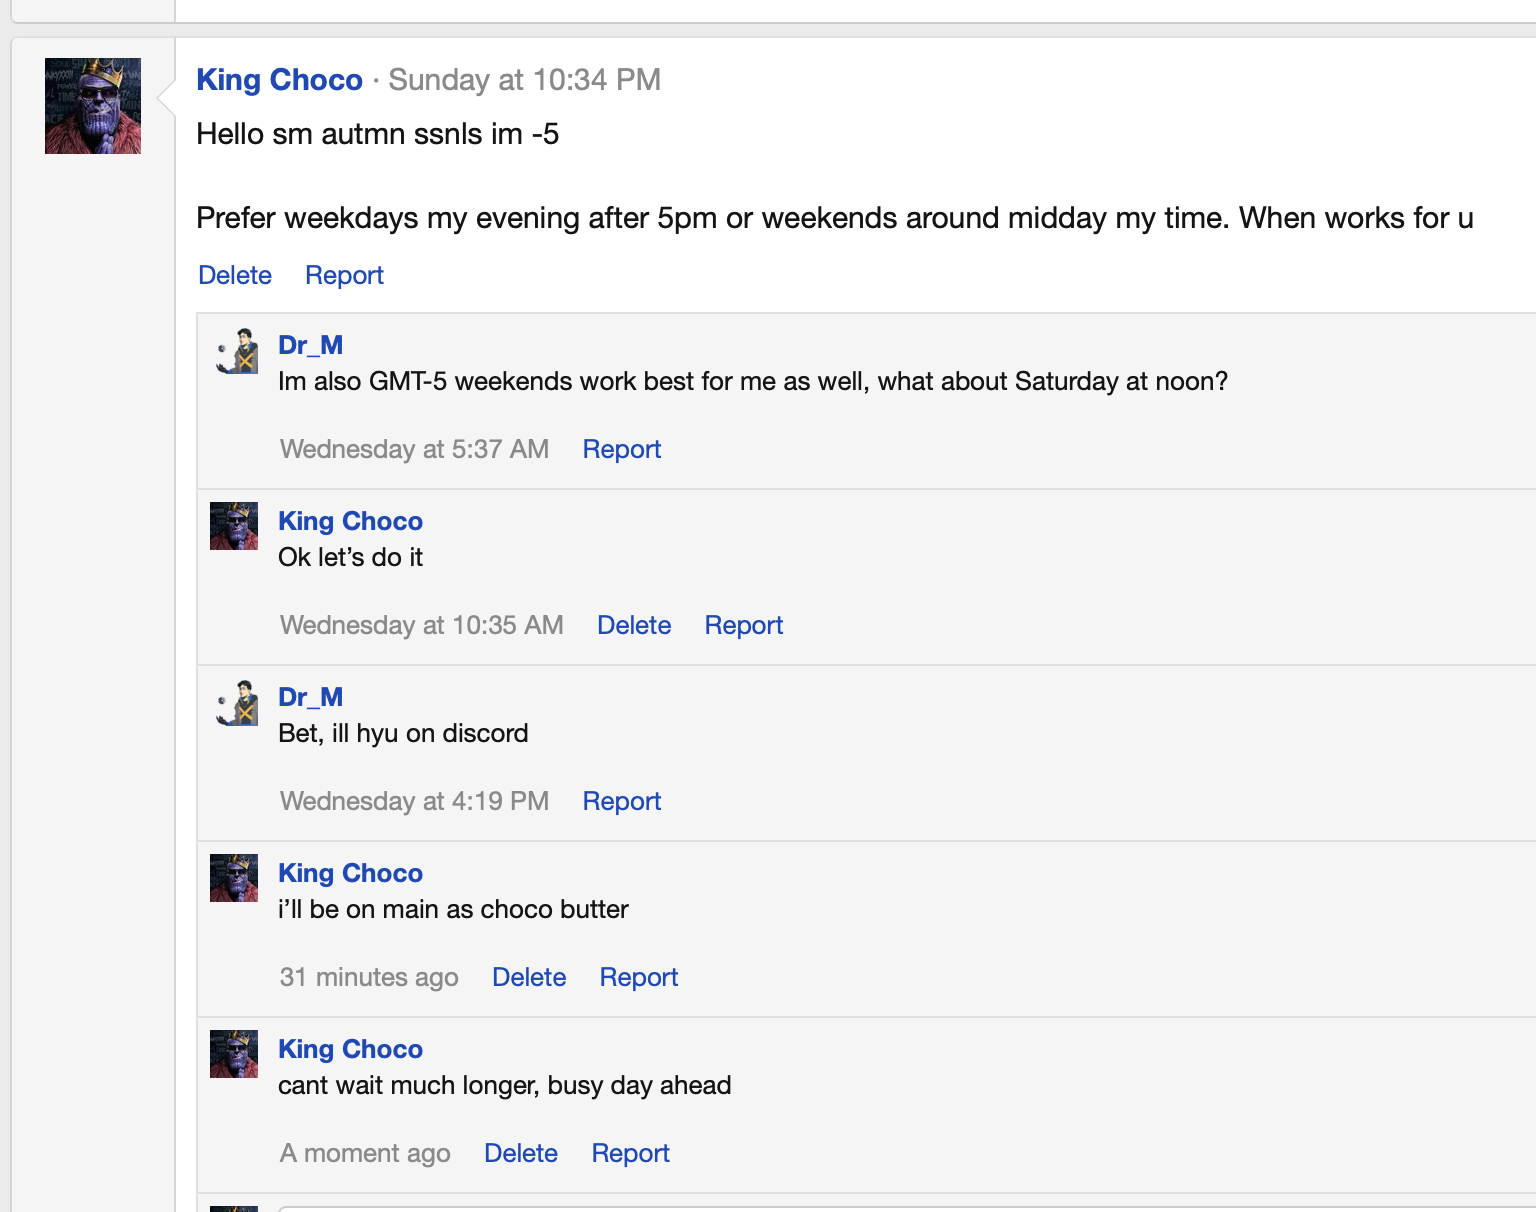Report the comment from Wednesday 10:35 AM
The height and width of the screenshot is (1212, 1536).
tap(743, 625)
